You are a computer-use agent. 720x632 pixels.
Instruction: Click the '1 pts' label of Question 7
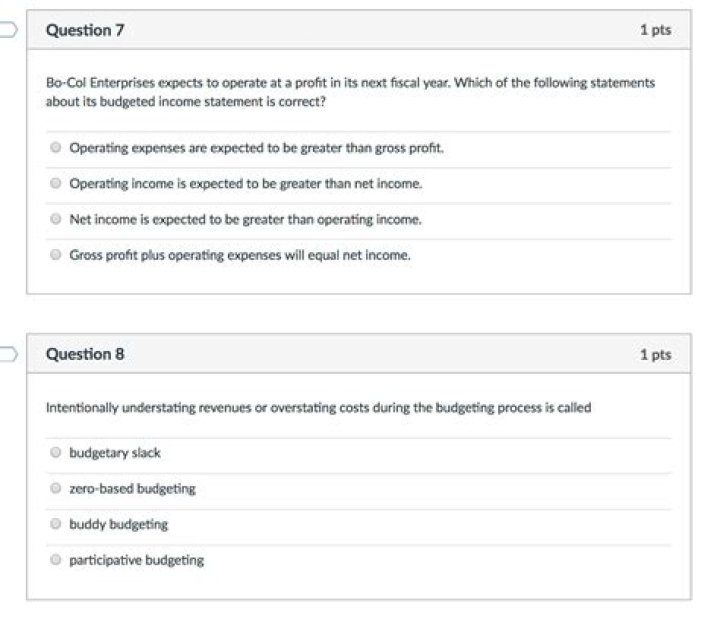pos(655,30)
